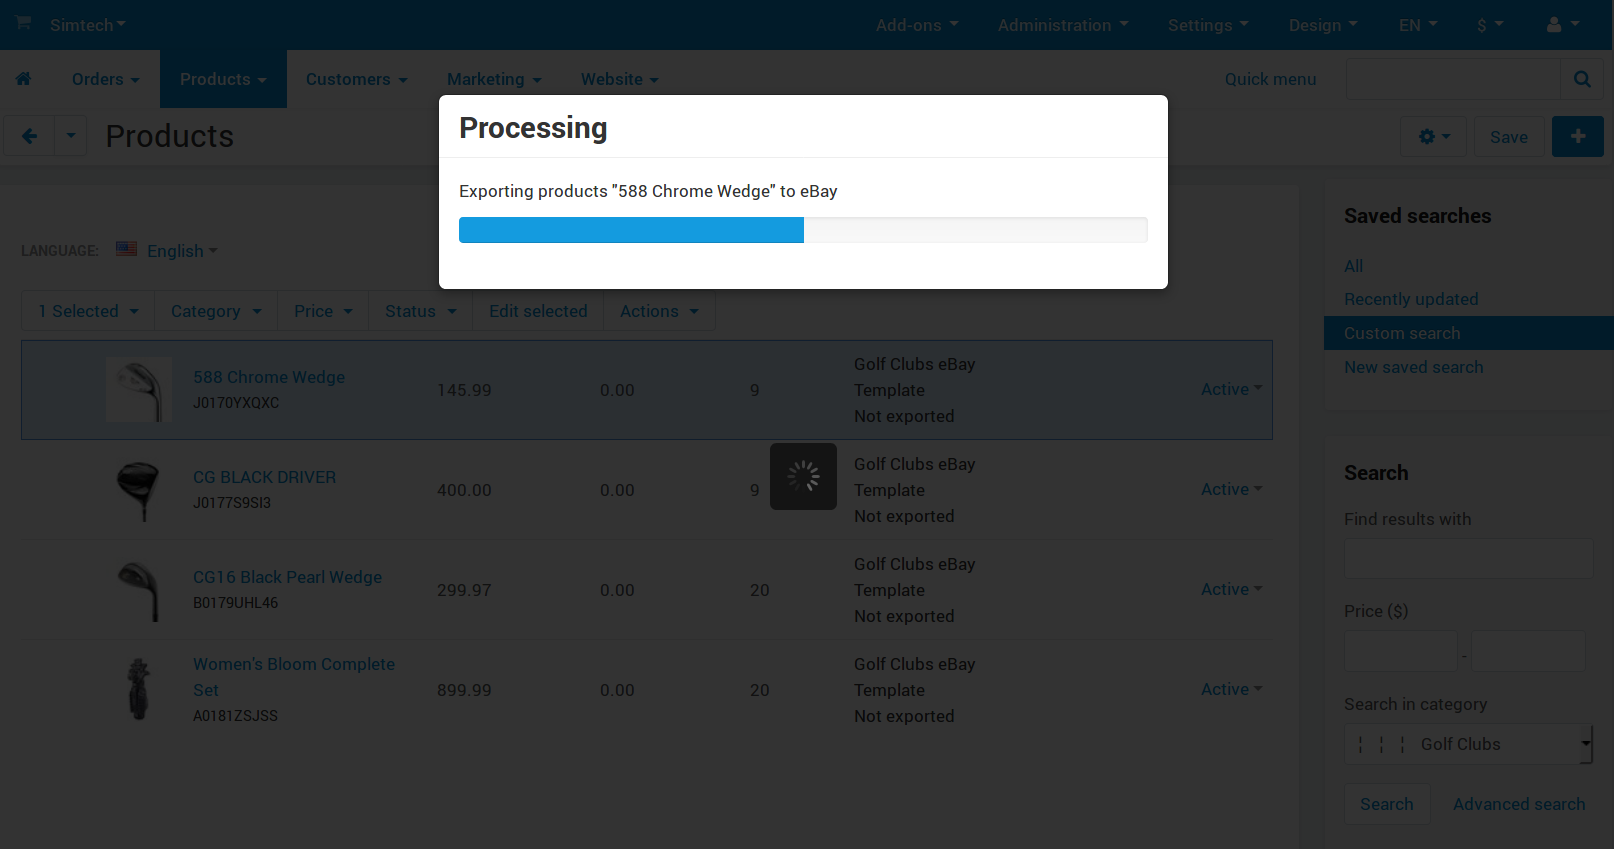
Task: Open the Women's Bloom Complete Set thumbnail
Action: pos(139,690)
